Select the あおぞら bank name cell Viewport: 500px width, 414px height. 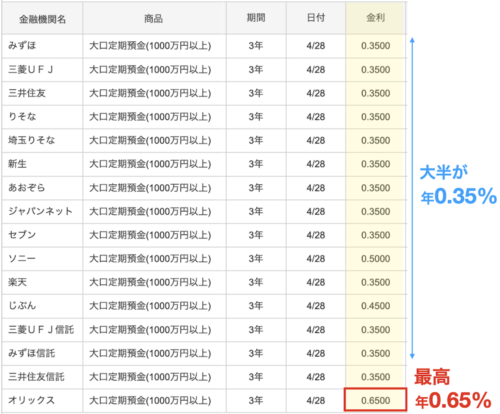point(42,188)
